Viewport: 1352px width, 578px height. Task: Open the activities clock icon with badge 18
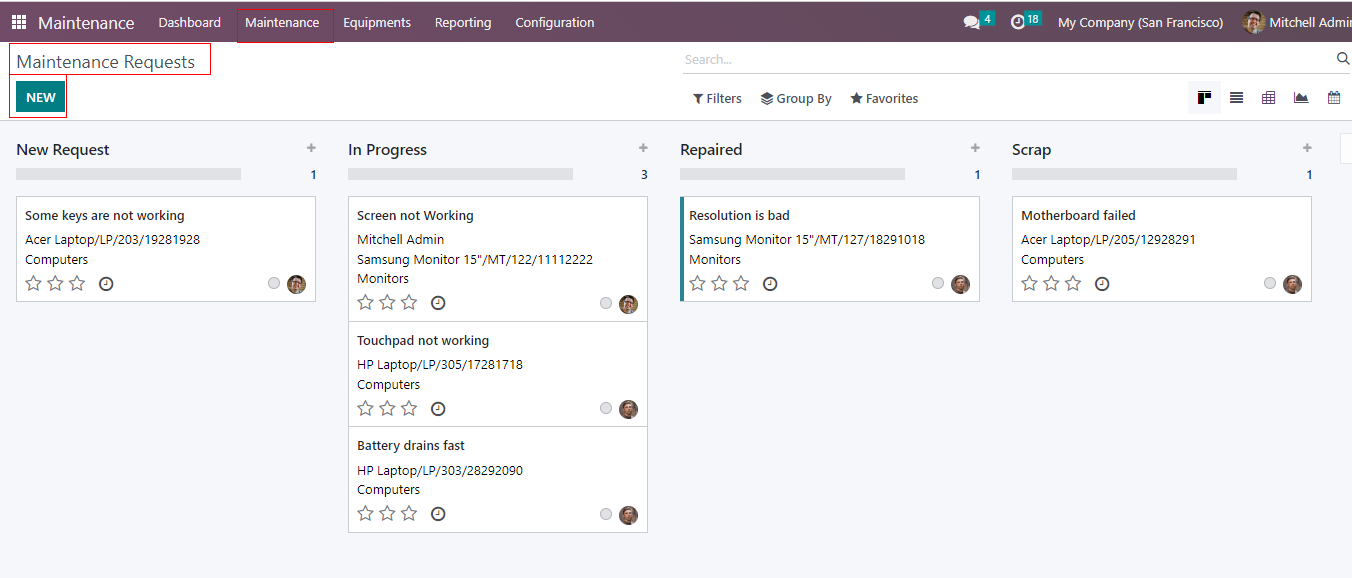click(1018, 22)
